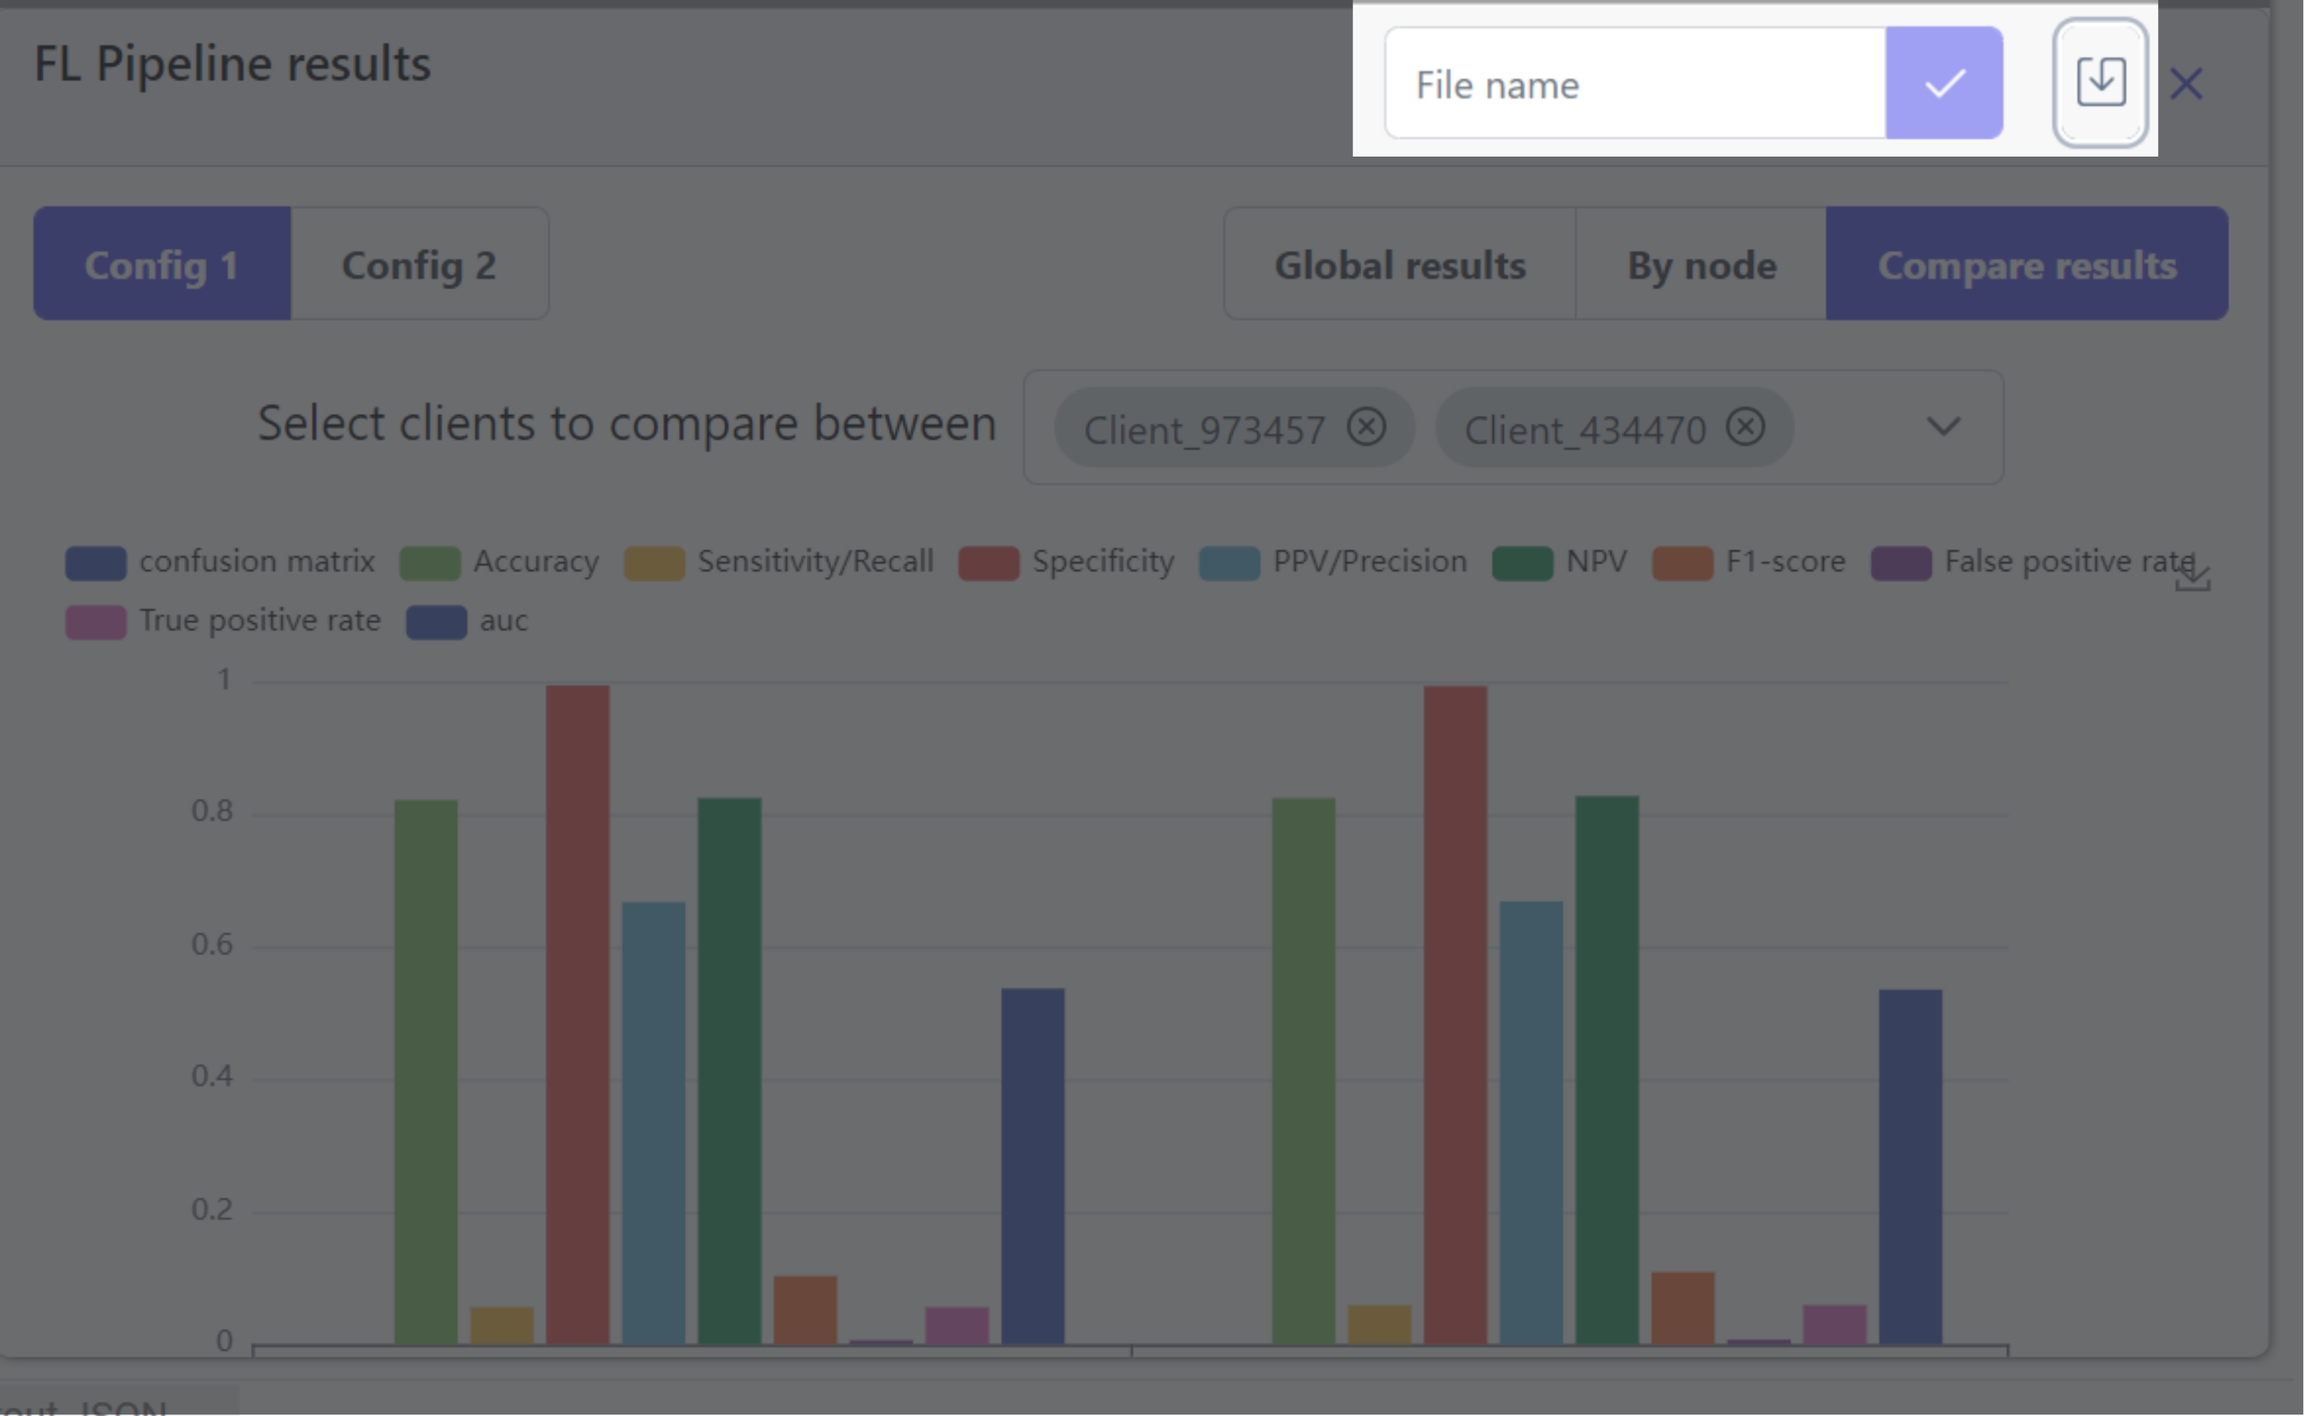Type in the File name field
This screenshot has width=2304, height=1416.
1635,84
